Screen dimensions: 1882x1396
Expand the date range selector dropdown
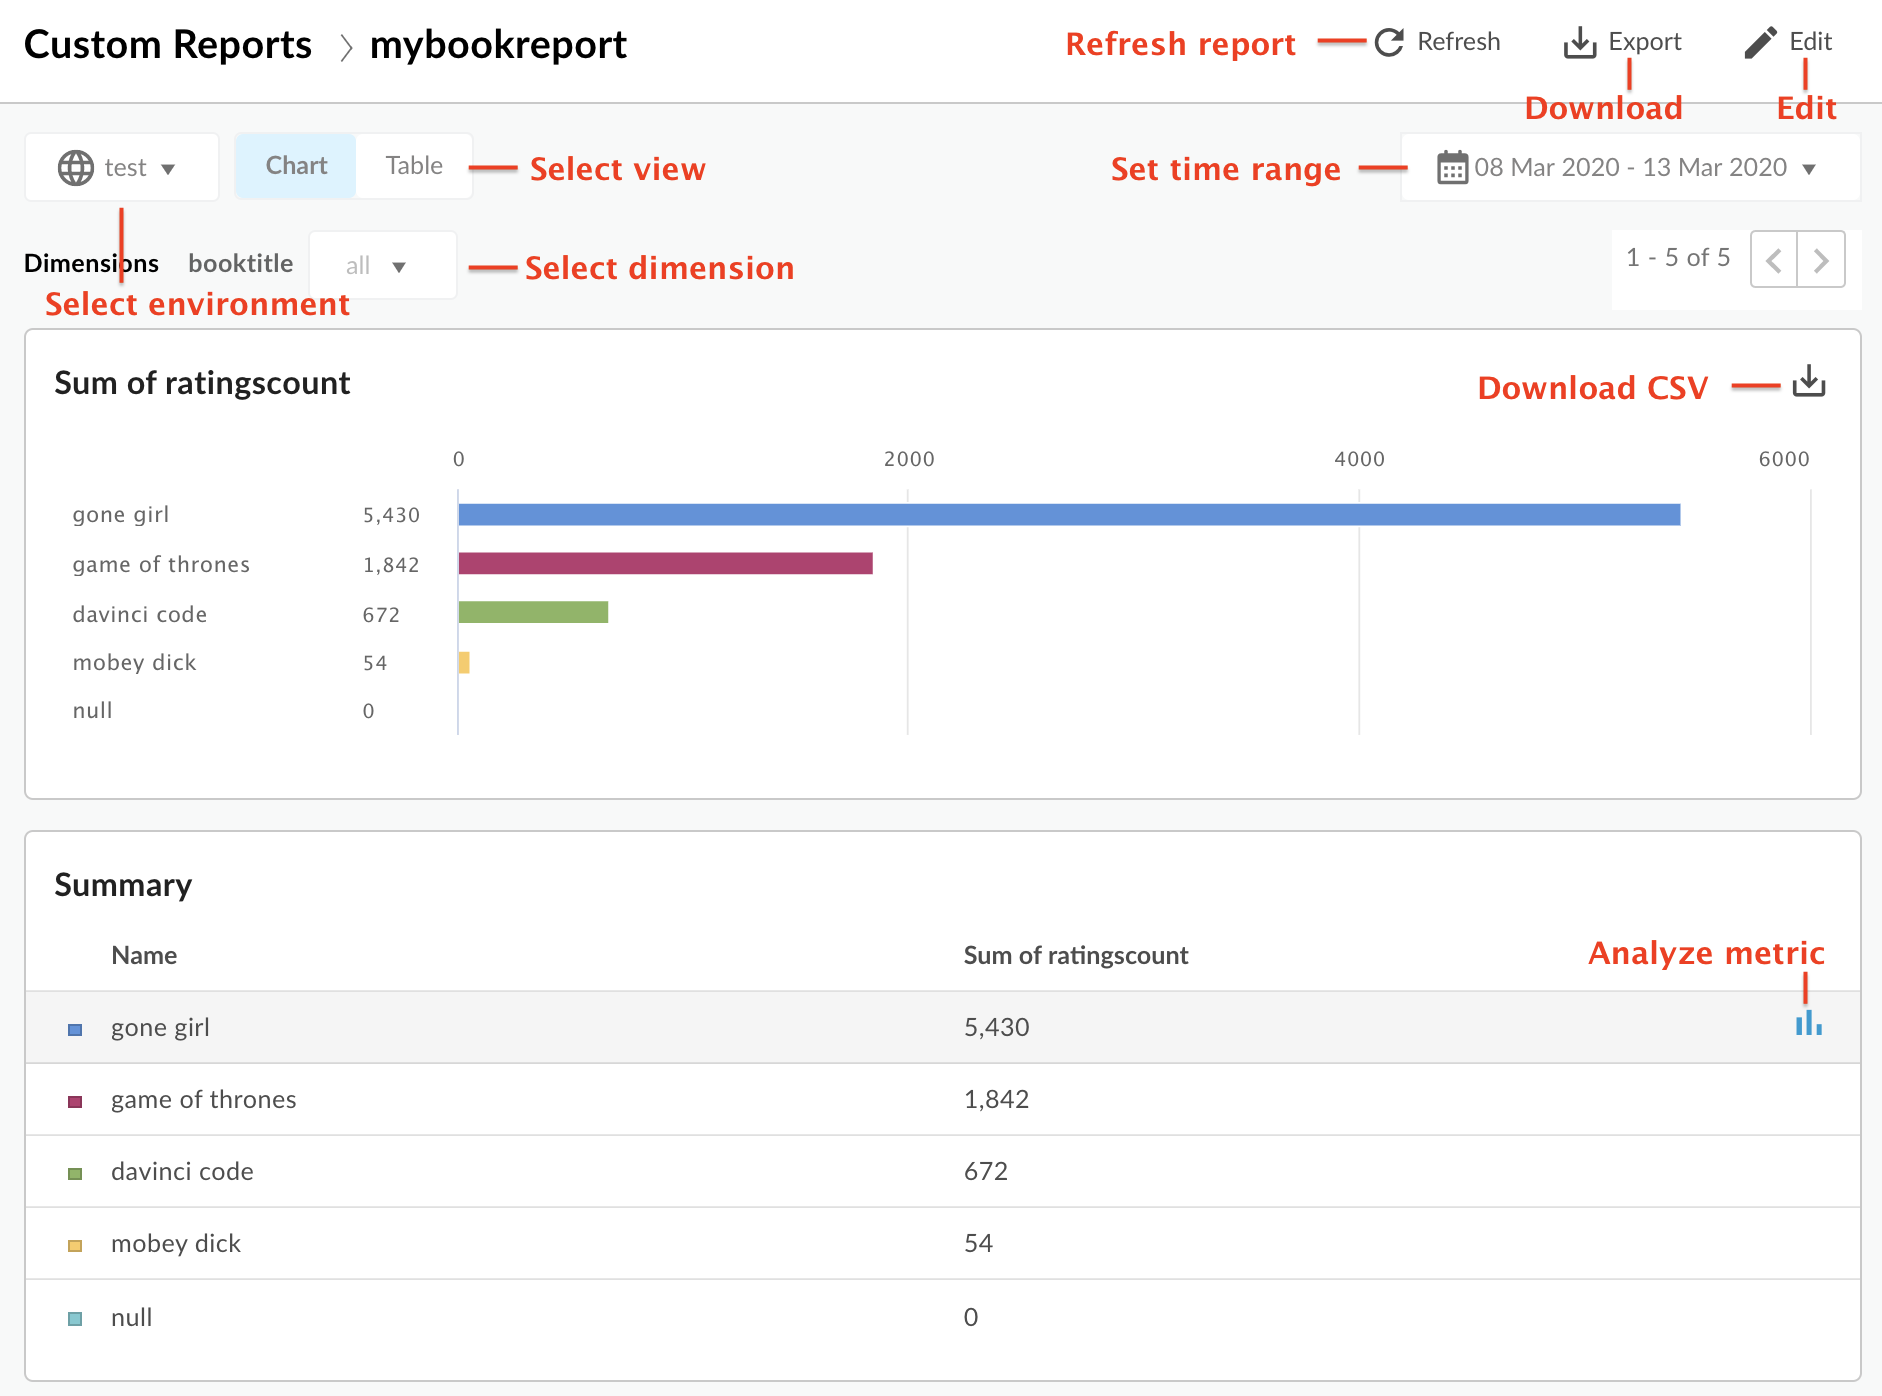pyautogui.click(x=1810, y=168)
